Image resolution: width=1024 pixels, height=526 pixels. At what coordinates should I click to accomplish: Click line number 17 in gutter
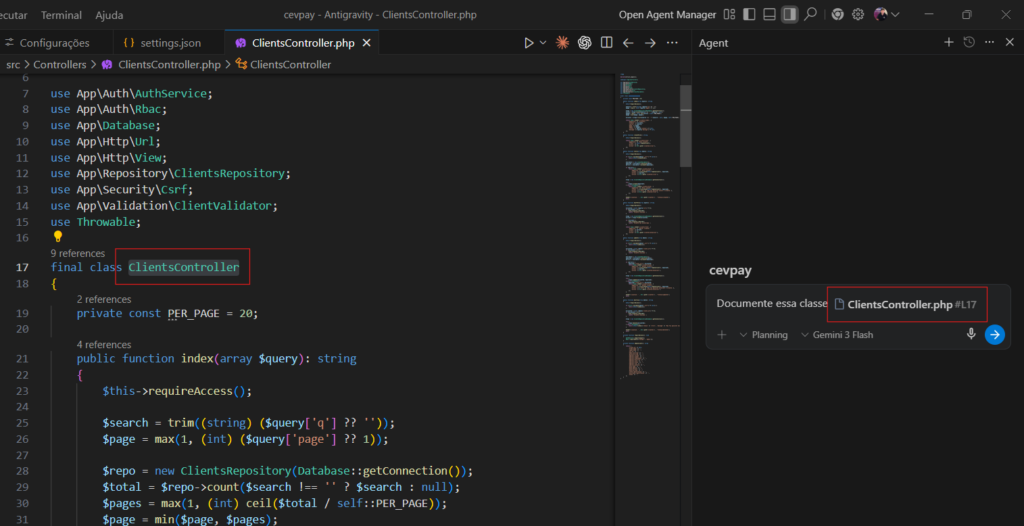(x=22, y=267)
